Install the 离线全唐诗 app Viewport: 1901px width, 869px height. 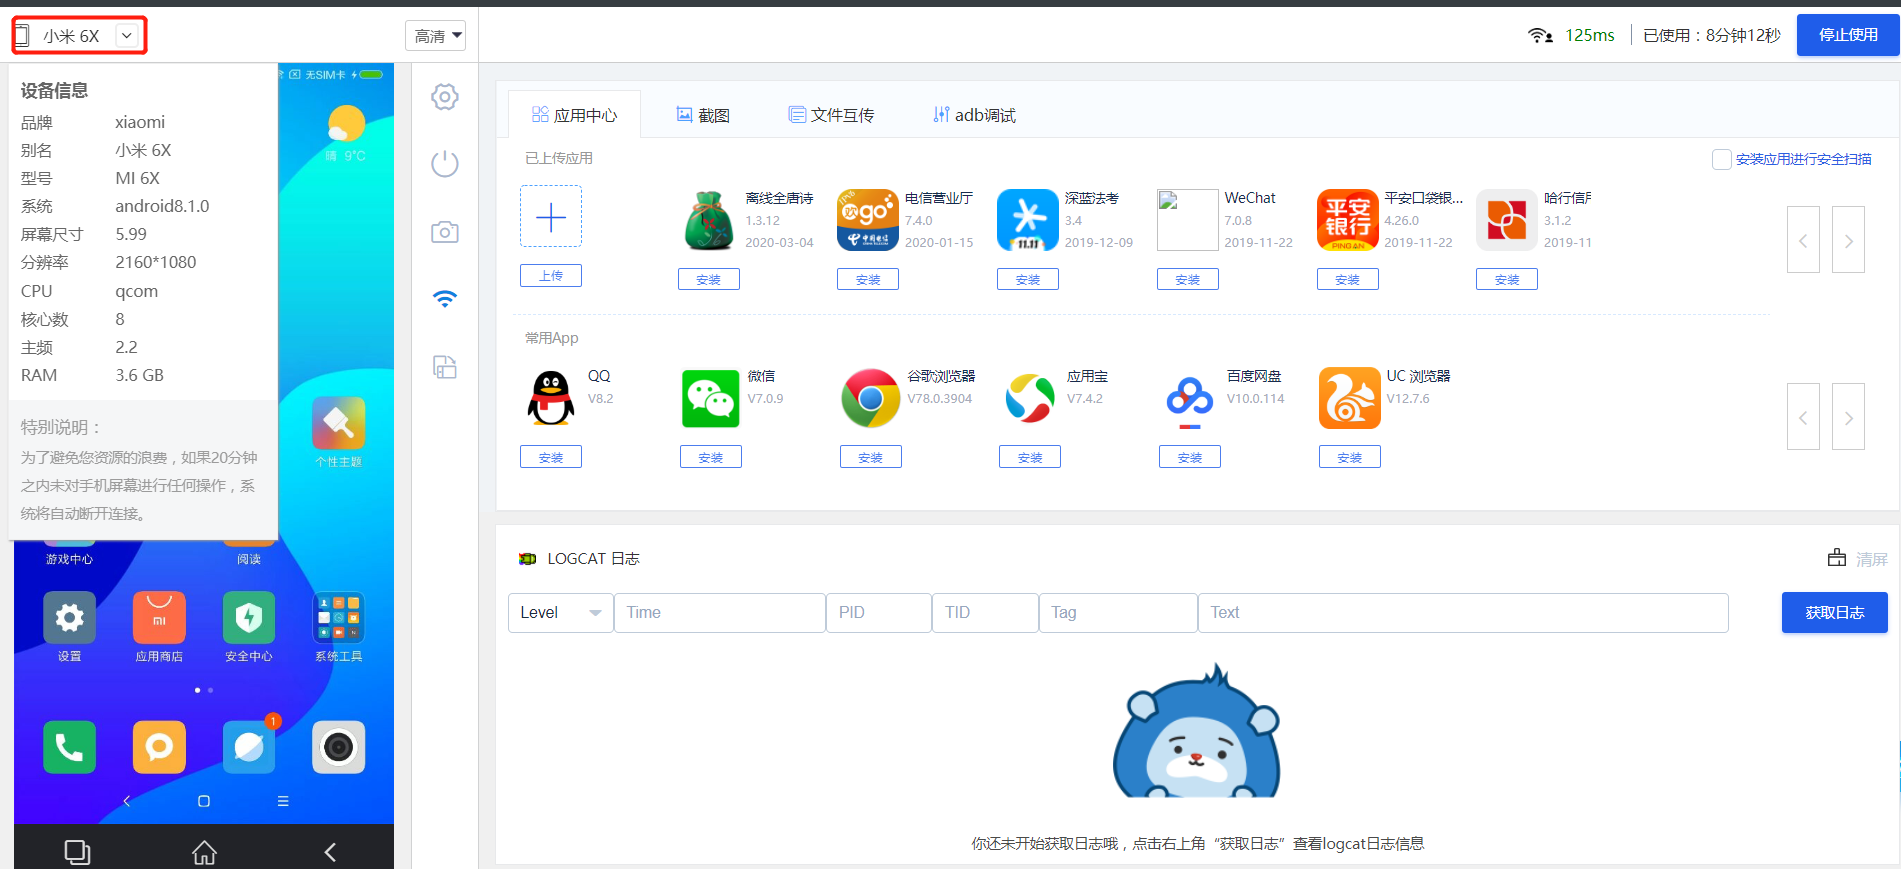click(709, 280)
